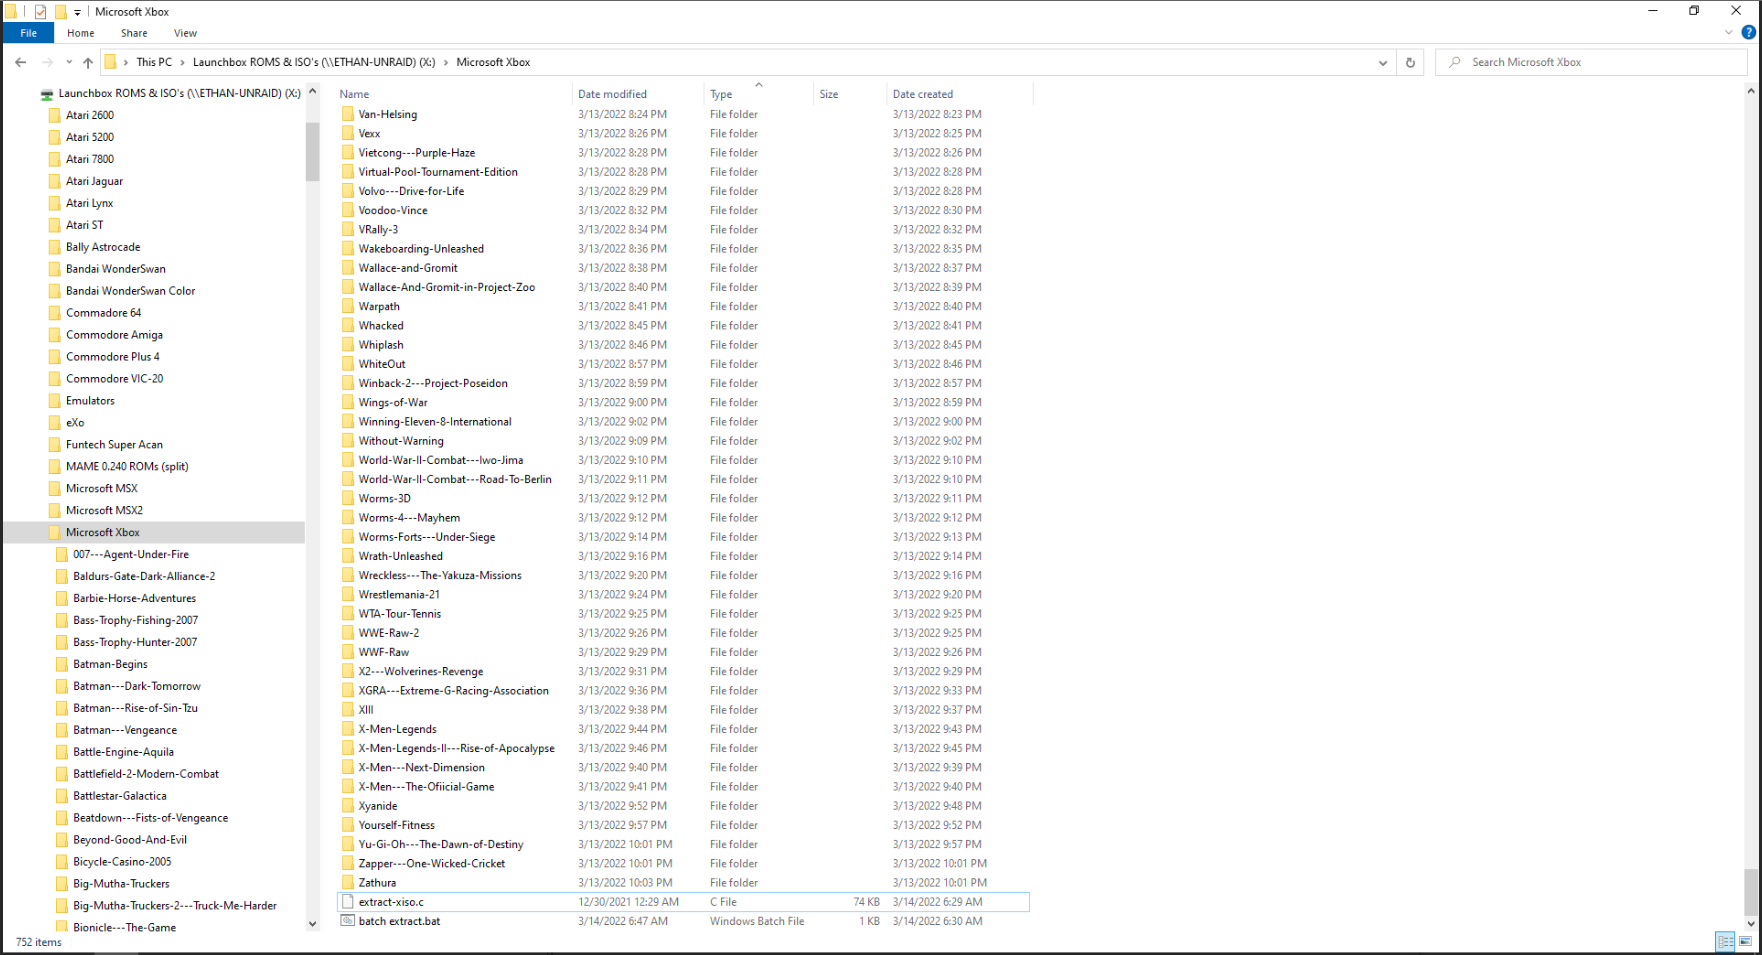Refresh the Microsoft Xbox folder view
This screenshot has width=1762, height=955.
click(1410, 62)
